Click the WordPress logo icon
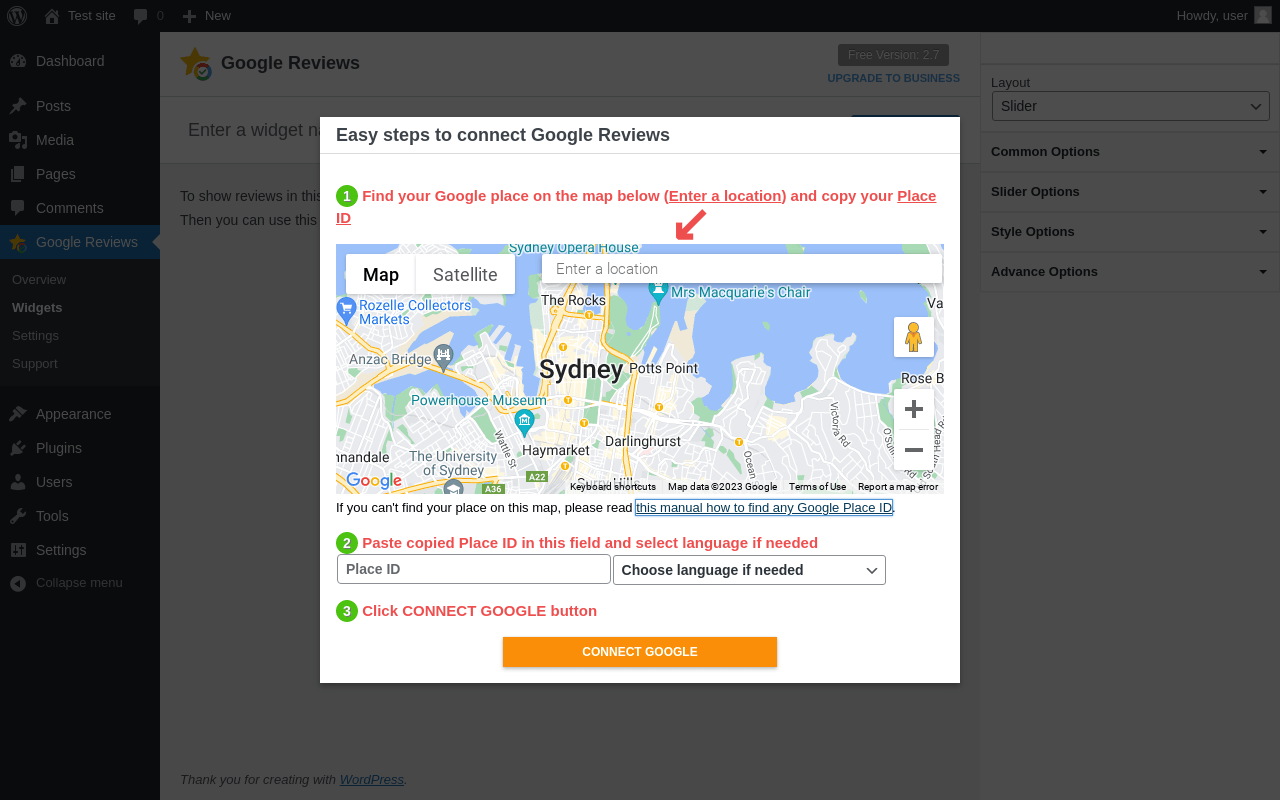Image resolution: width=1280 pixels, height=800 pixels. (x=17, y=16)
